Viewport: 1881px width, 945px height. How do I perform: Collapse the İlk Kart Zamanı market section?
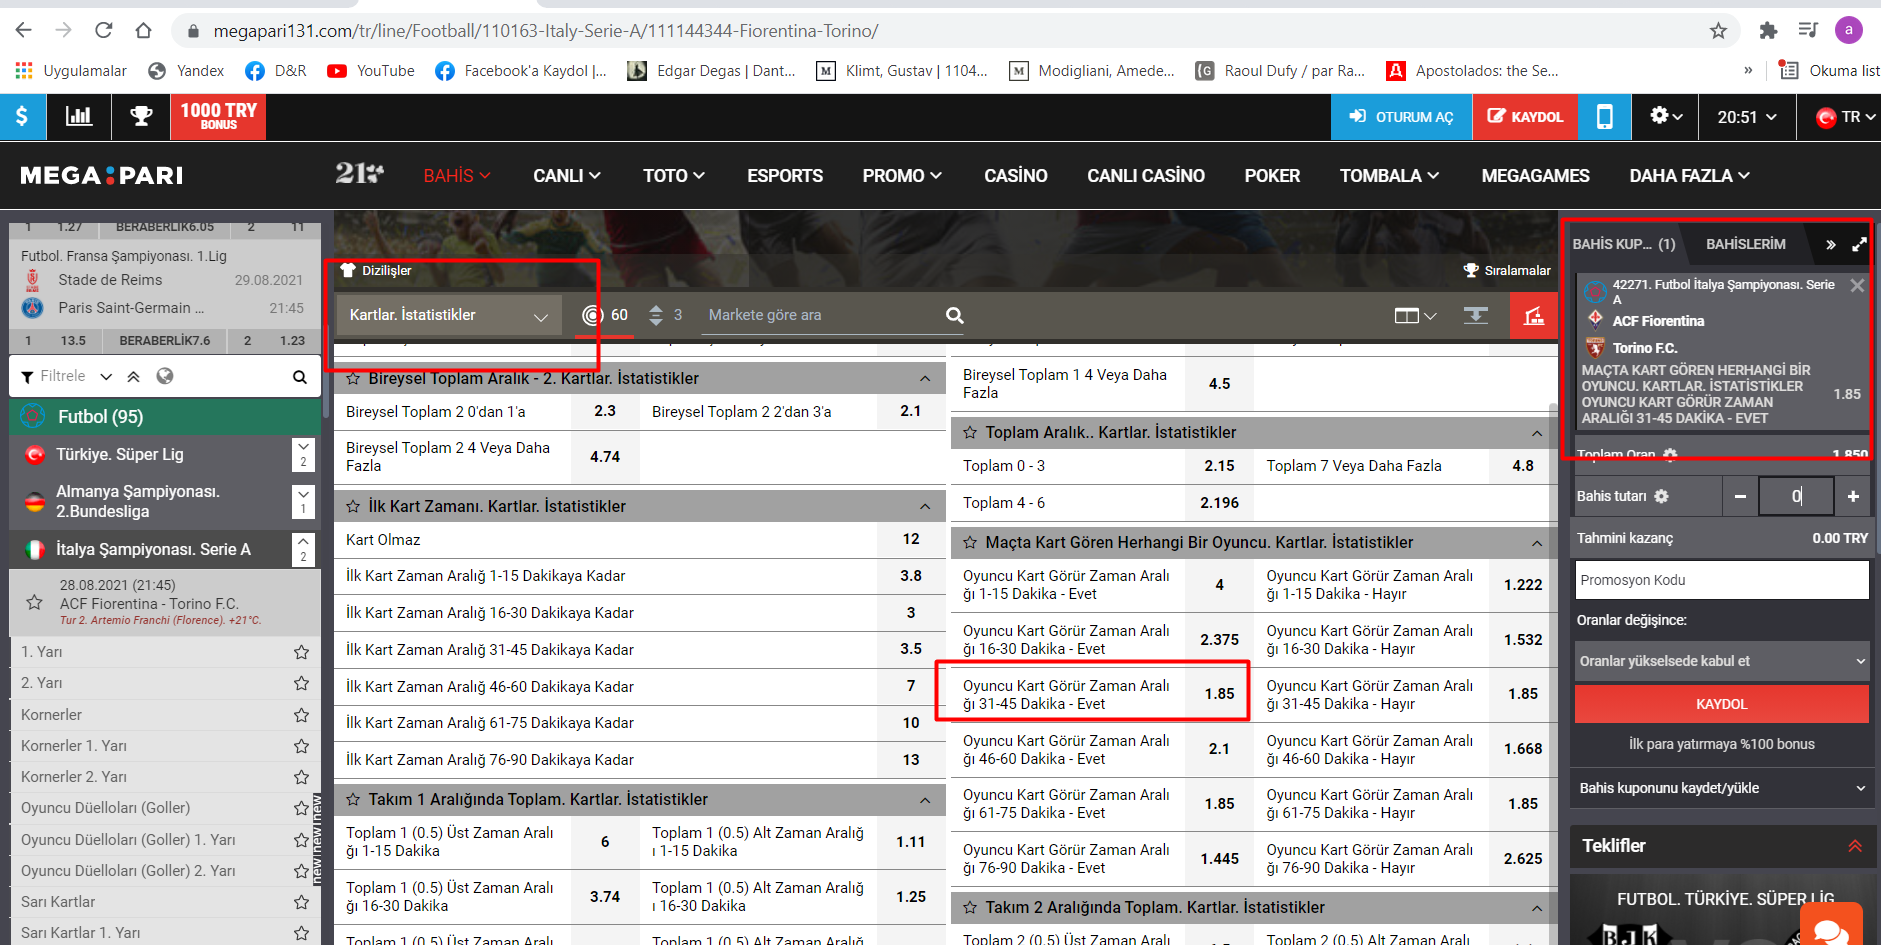[x=925, y=507]
